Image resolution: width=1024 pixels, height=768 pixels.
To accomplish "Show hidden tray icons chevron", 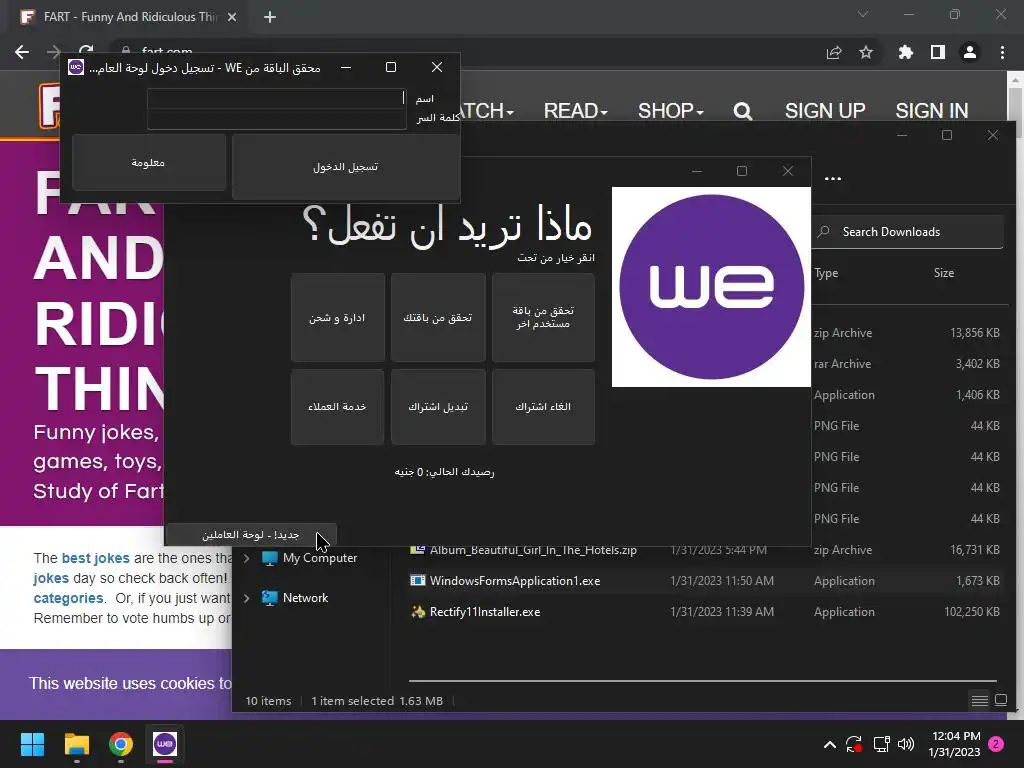I will click(829, 744).
